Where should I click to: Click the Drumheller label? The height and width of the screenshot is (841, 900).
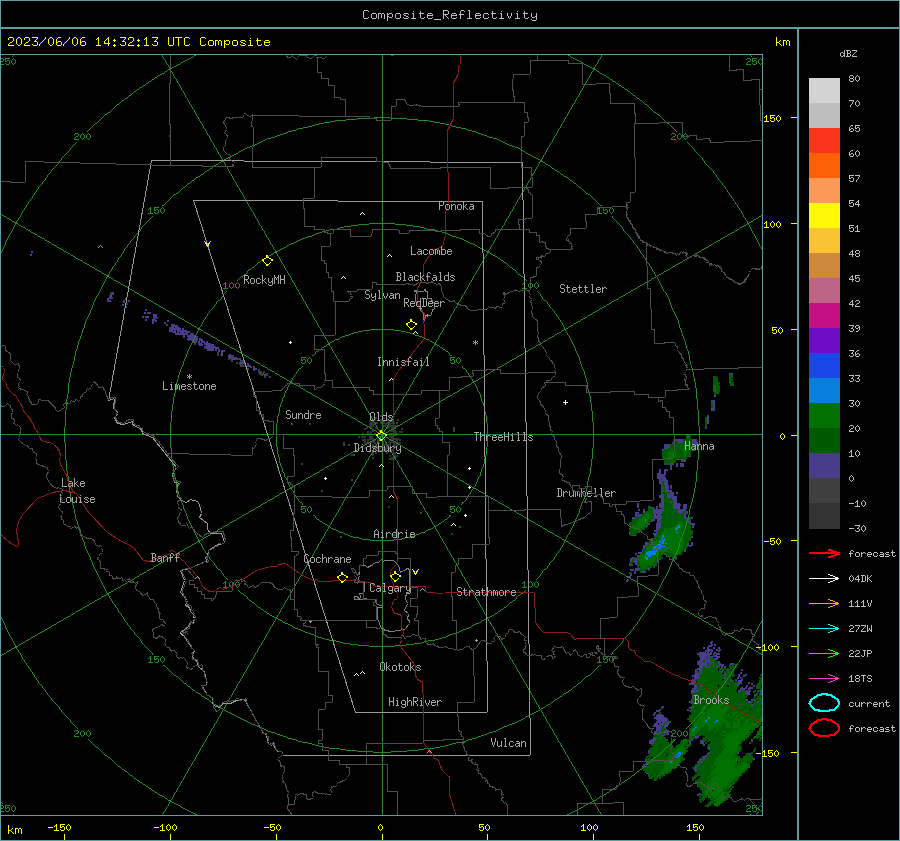(586, 493)
